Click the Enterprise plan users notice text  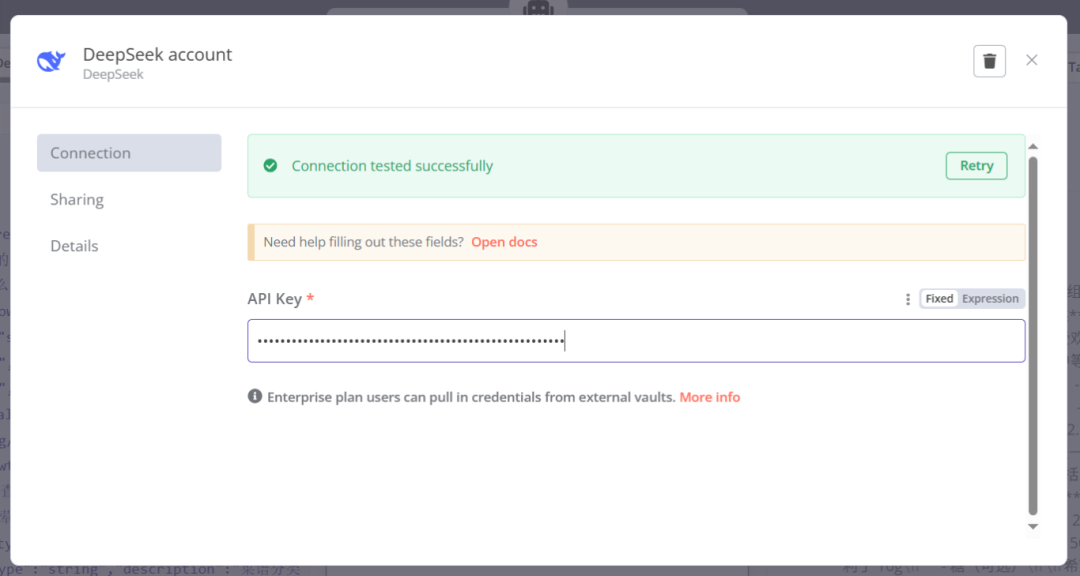[x=471, y=397]
